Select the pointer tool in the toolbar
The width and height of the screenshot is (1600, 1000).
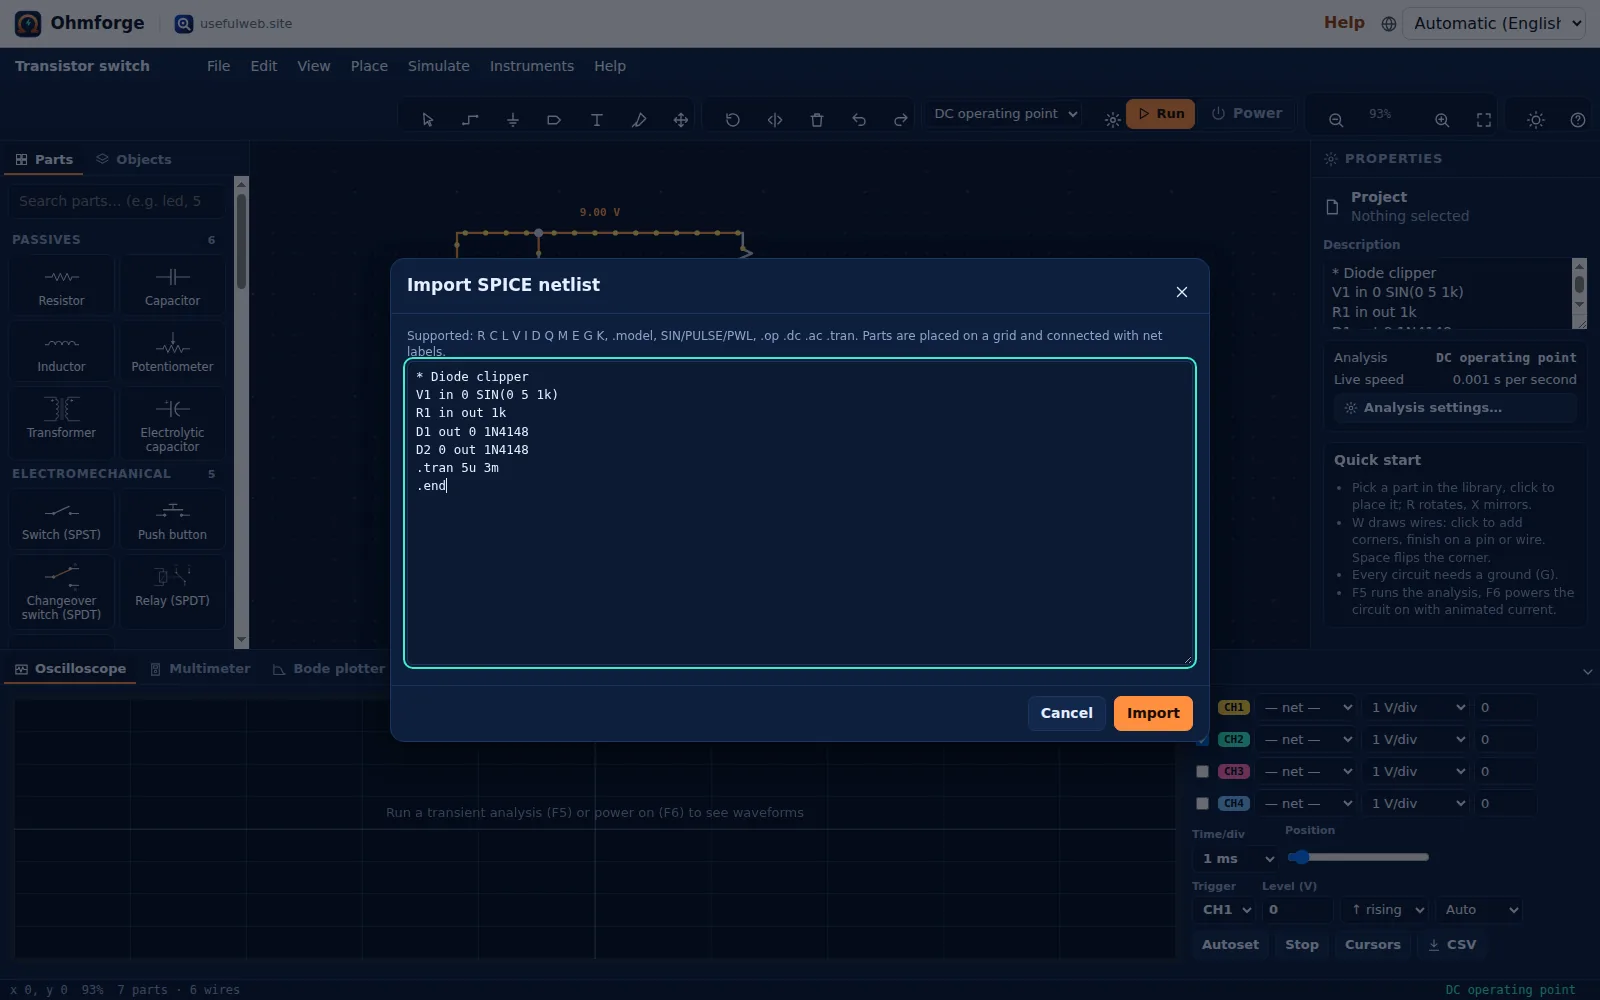point(428,120)
